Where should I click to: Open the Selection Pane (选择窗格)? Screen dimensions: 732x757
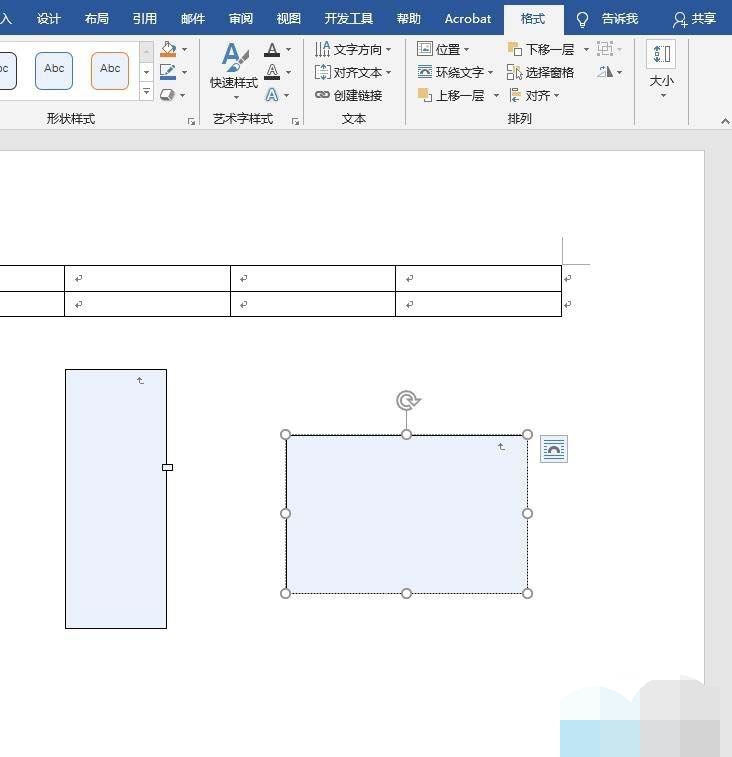[x=541, y=72]
